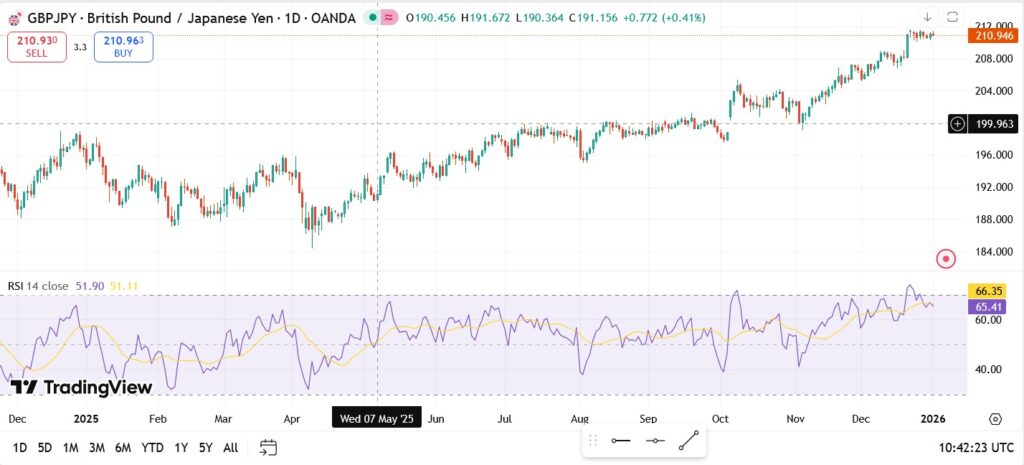The width and height of the screenshot is (1024, 465).
Task: Click the plus icon beside 199.963
Action: [958, 124]
